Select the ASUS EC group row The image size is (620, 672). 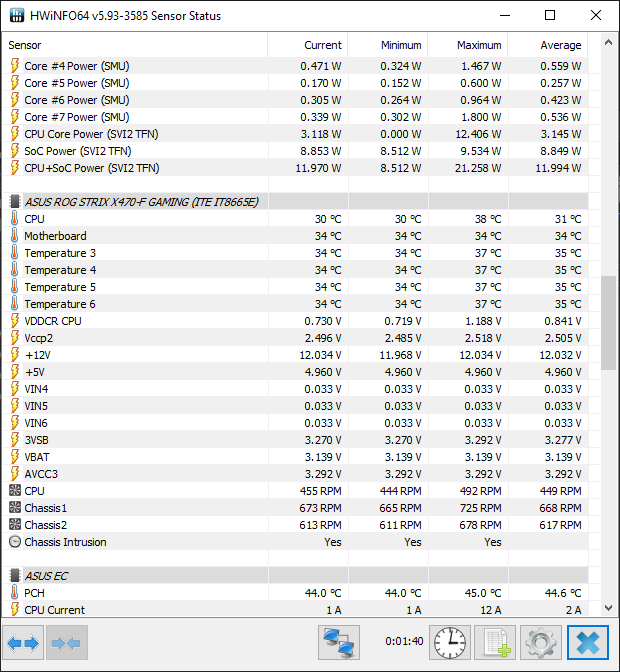click(295, 576)
